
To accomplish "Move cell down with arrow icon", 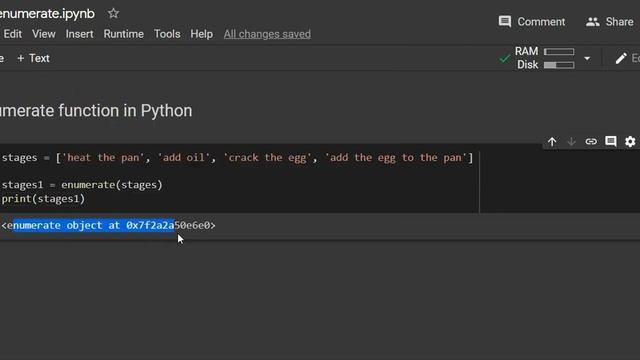I will pos(571,142).
